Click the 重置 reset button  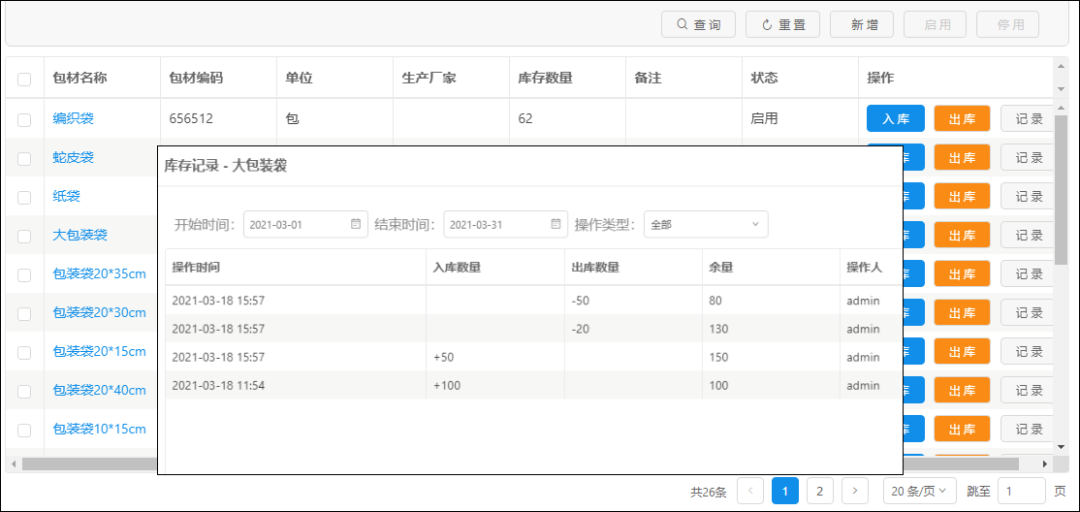(783, 25)
